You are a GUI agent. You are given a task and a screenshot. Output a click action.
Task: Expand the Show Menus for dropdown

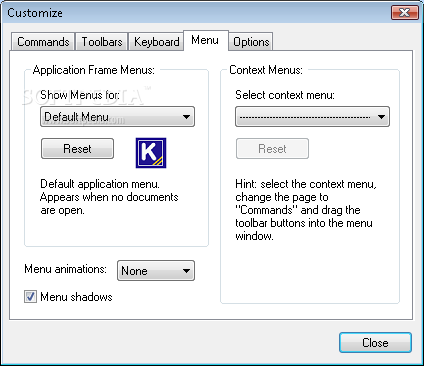pos(117,117)
